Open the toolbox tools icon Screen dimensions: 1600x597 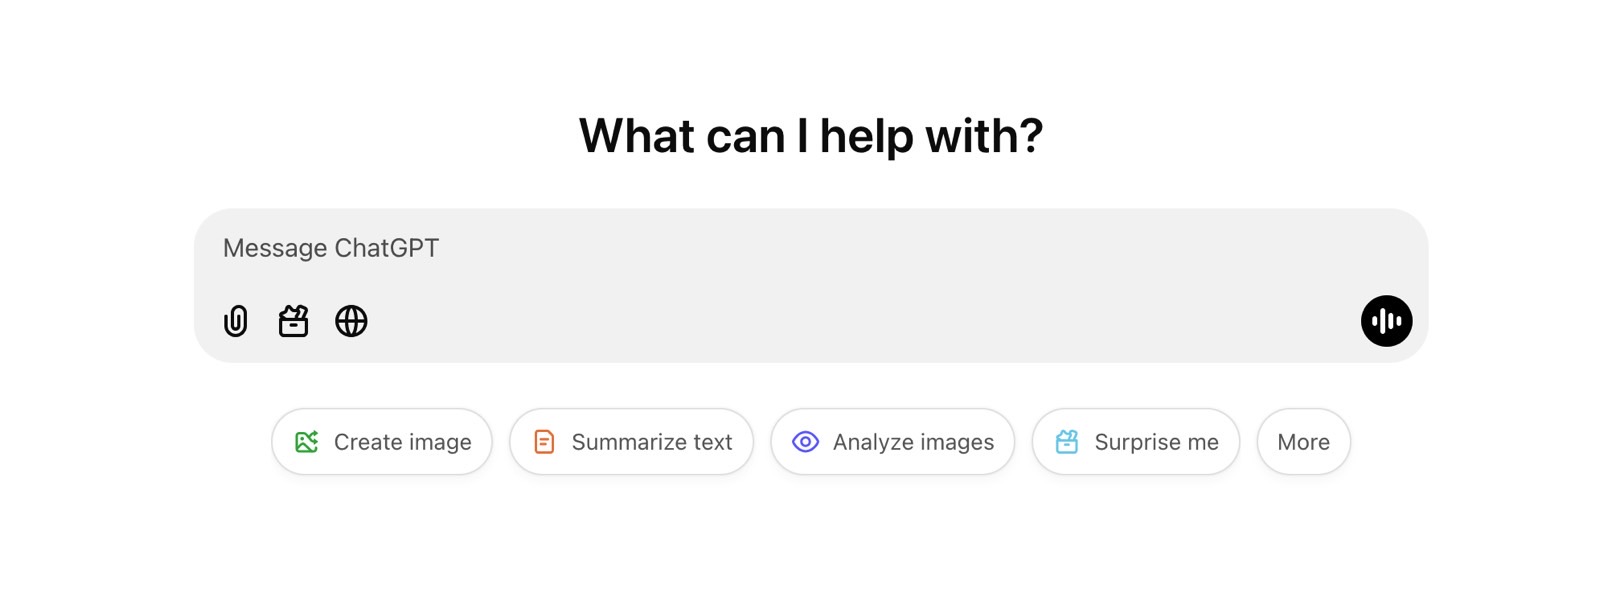pyautogui.click(x=293, y=321)
